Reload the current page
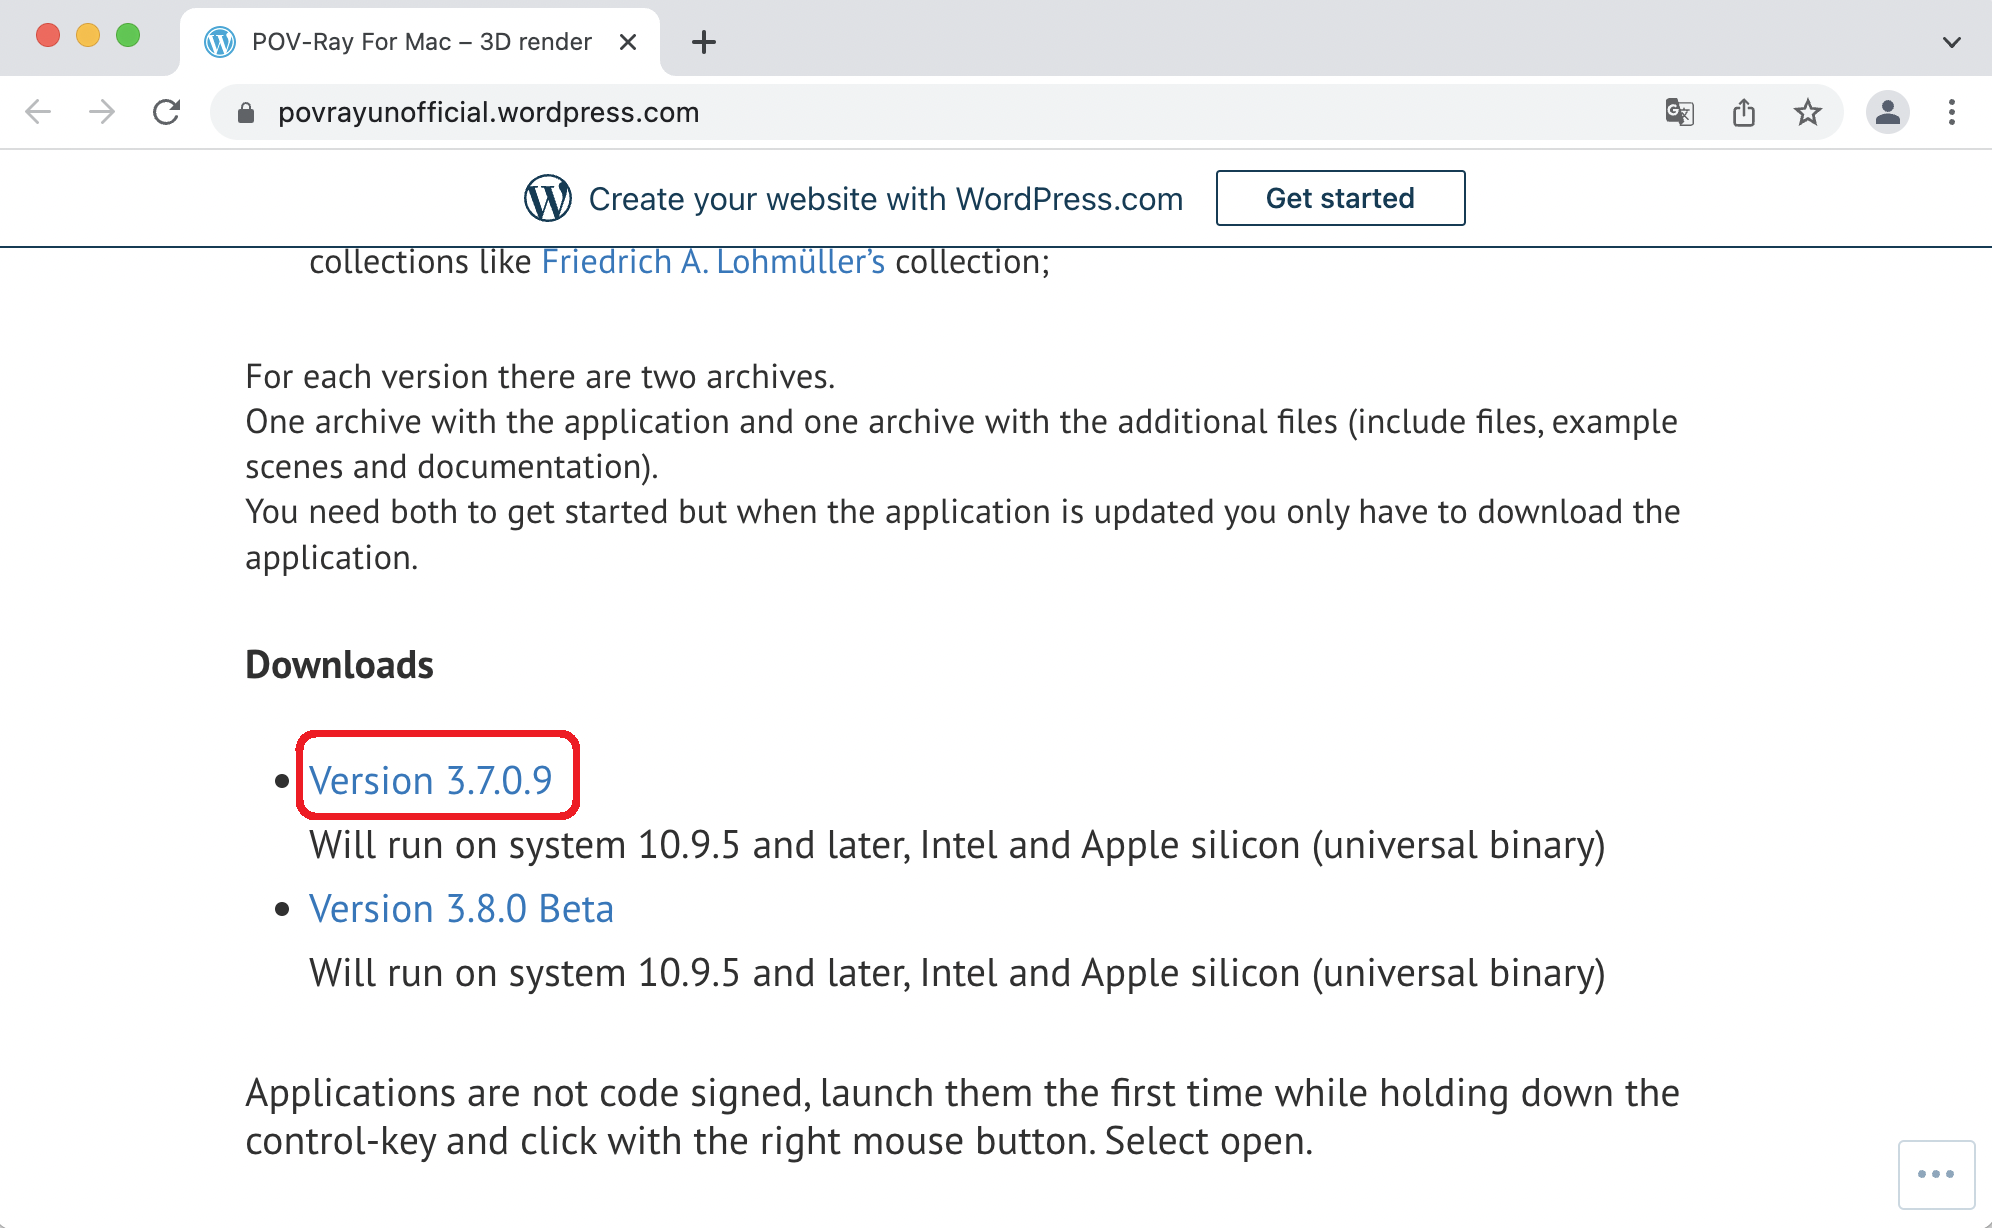The height and width of the screenshot is (1228, 1992). [167, 112]
